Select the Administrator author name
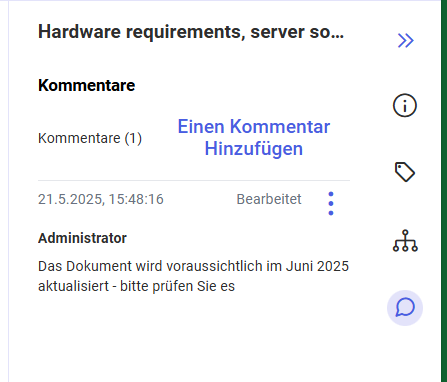 (82, 238)
